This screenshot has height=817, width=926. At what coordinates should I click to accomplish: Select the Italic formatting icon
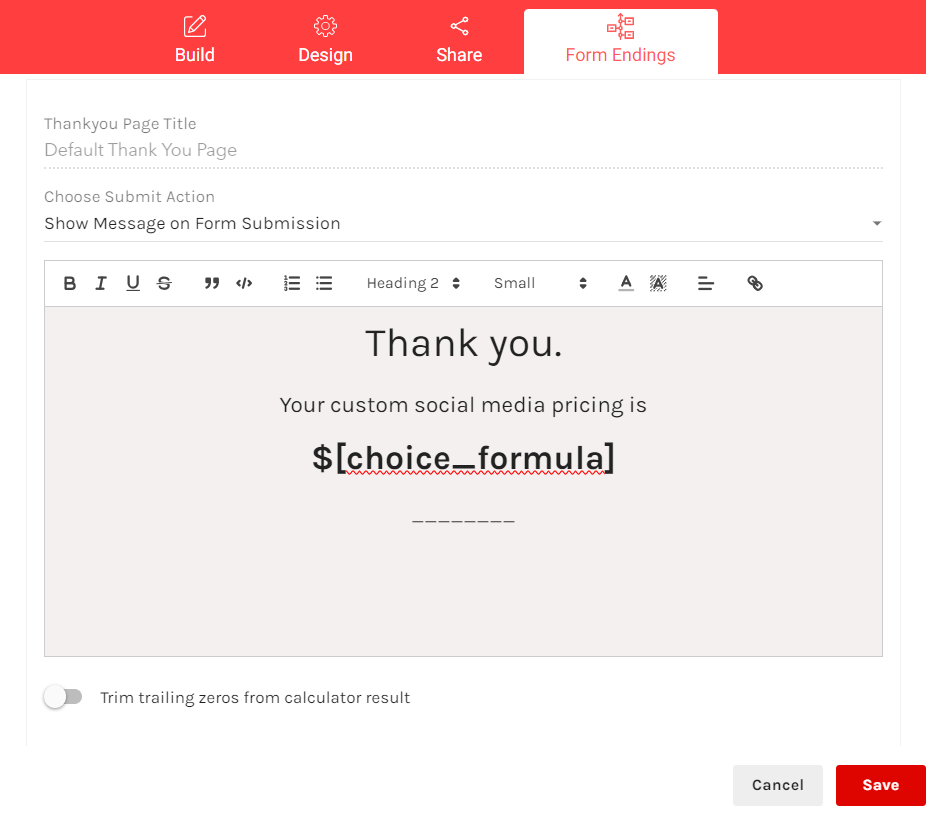click(101, 283)
